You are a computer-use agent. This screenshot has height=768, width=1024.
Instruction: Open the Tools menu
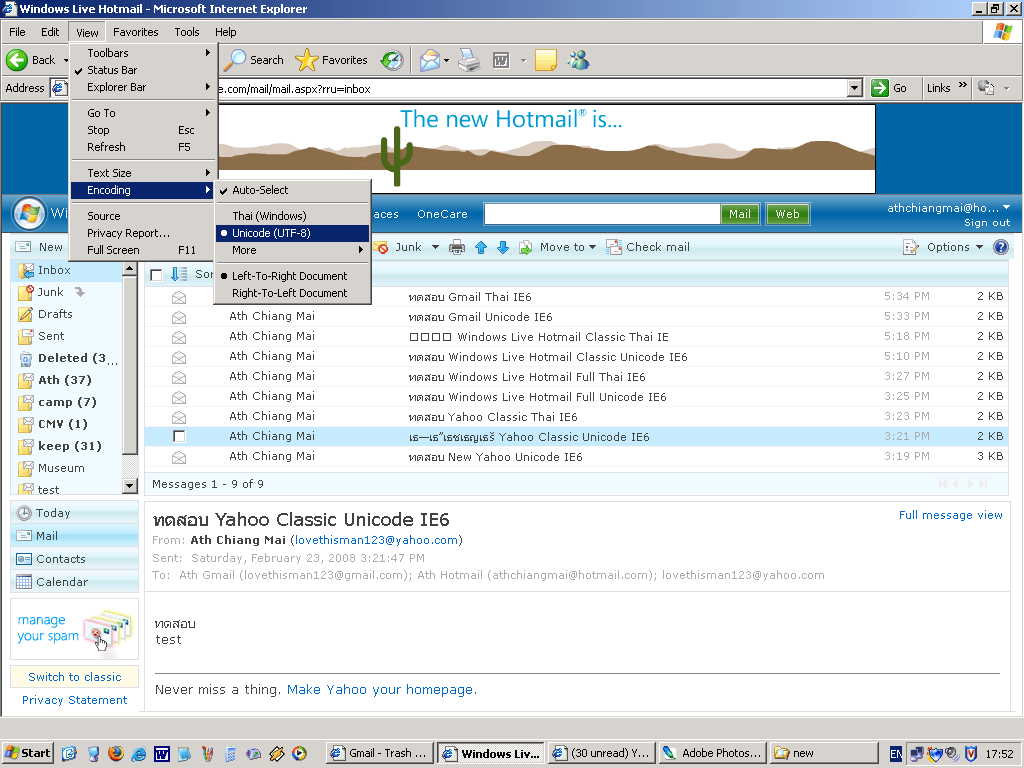[187, 32]
